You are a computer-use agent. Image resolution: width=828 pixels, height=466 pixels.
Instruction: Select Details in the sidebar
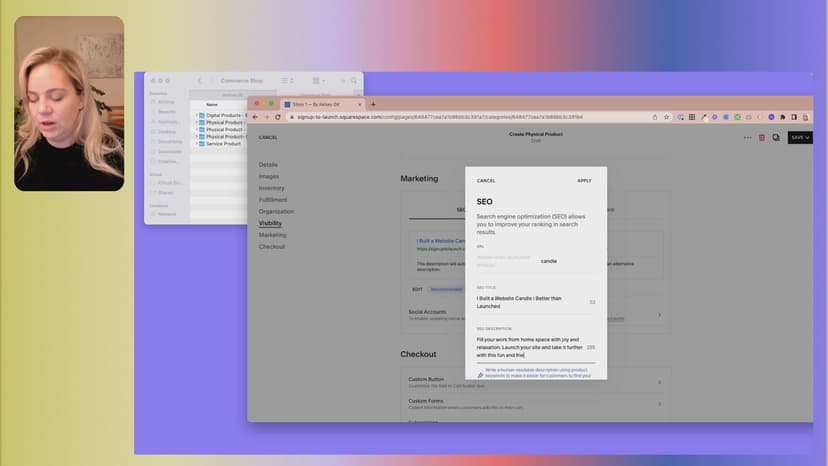click(268, 164)
